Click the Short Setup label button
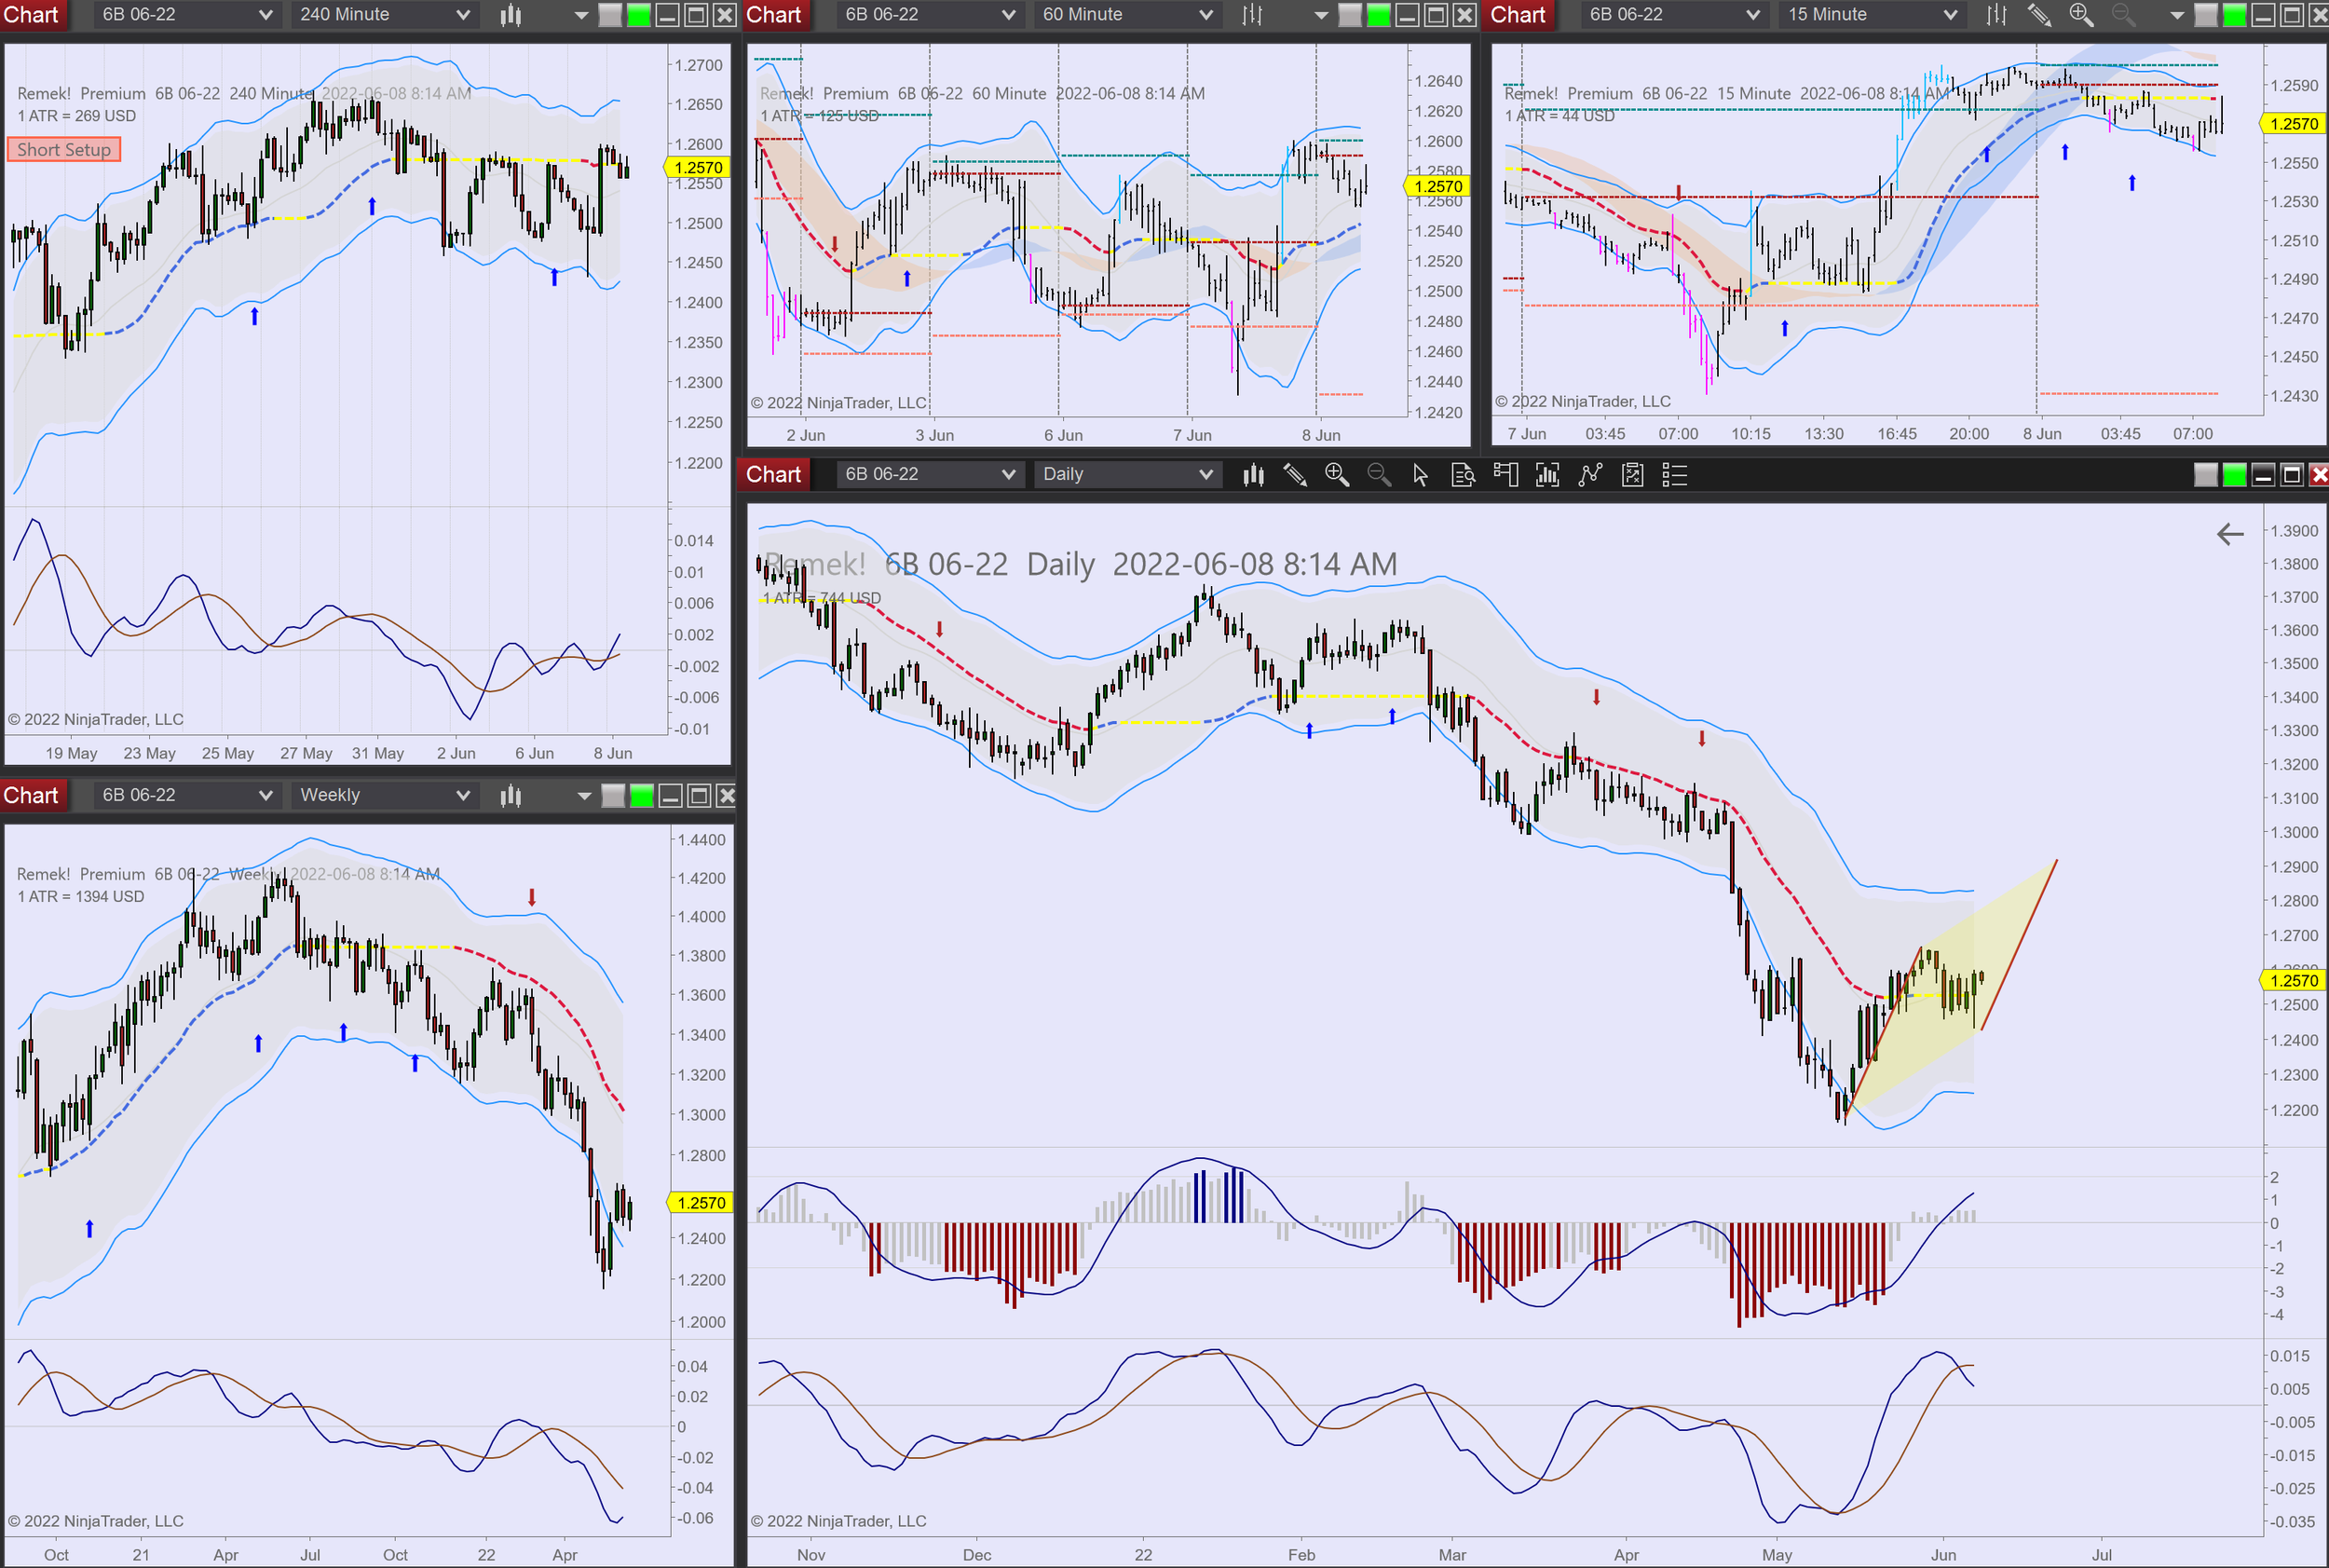 [64, 150]
